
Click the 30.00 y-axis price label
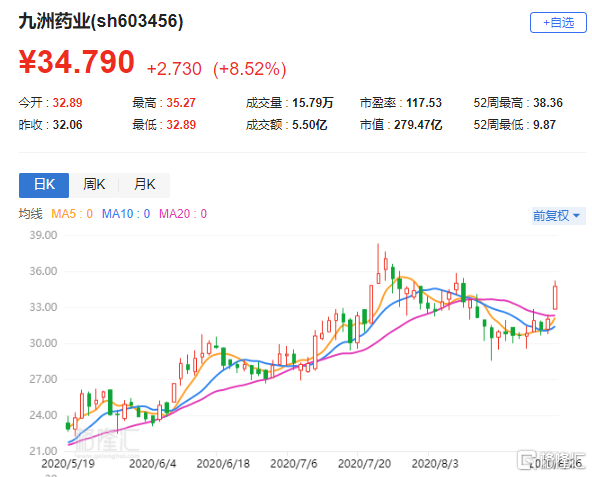pos(43,343)
